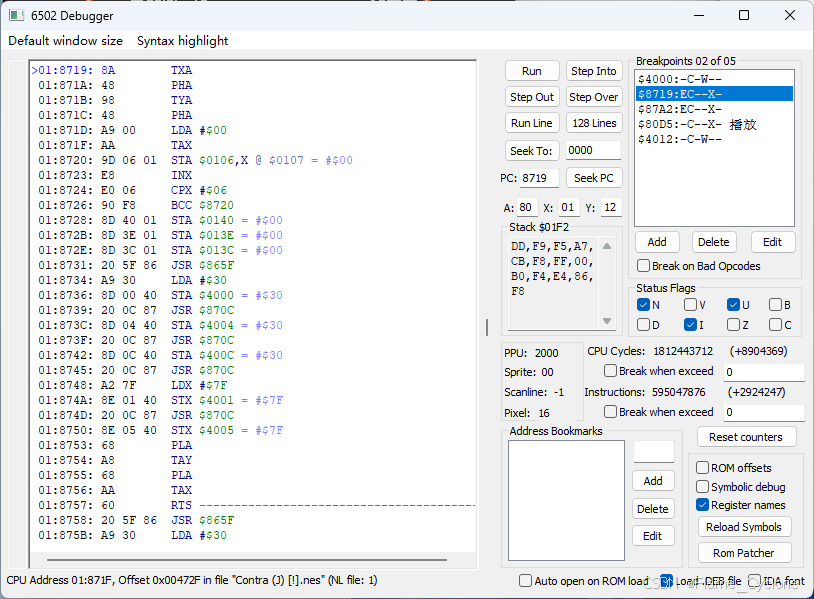The image size is (814, 599).
Task: Toggle the C status flag
Action: pos(775,325)
